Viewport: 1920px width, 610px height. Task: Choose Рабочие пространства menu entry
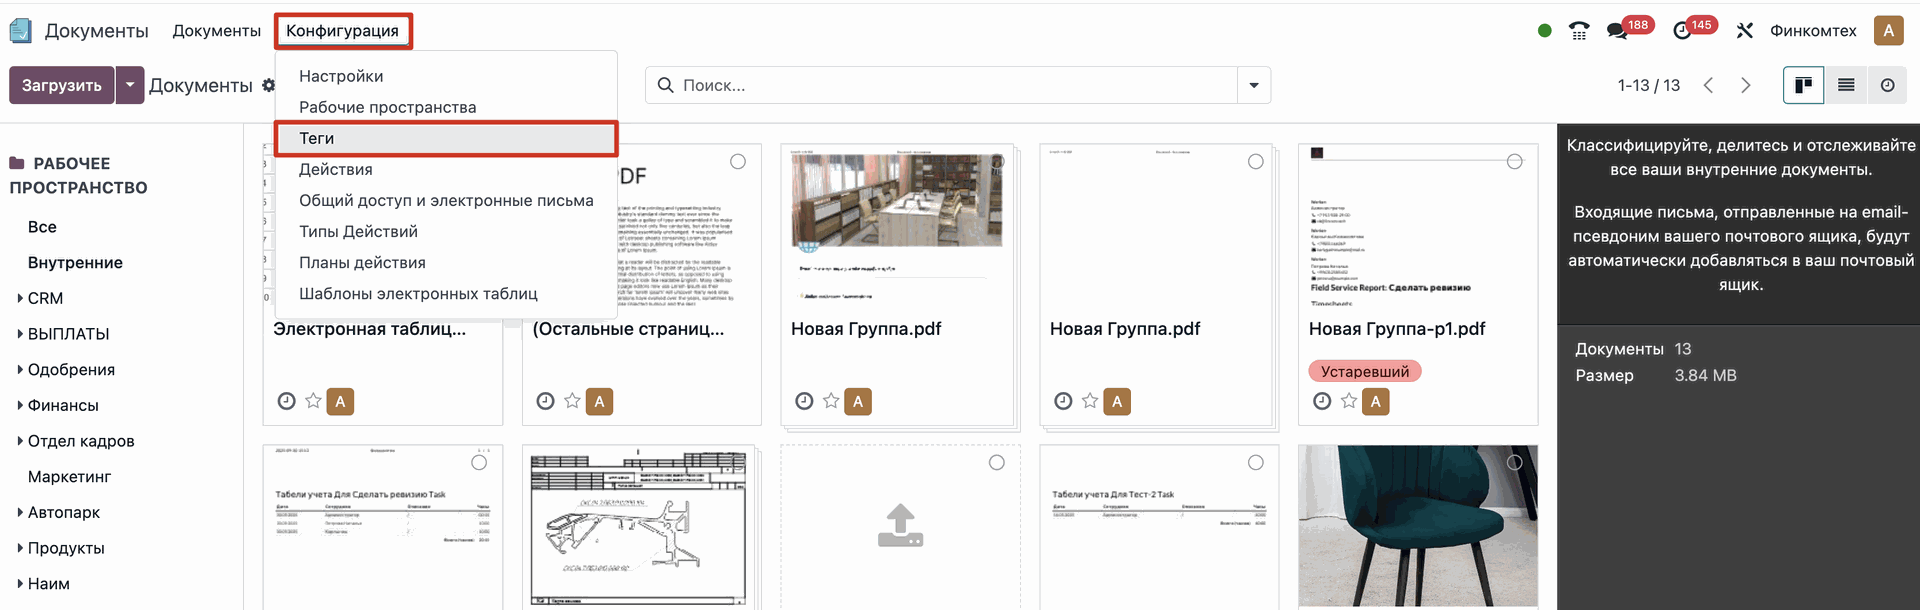387,107
